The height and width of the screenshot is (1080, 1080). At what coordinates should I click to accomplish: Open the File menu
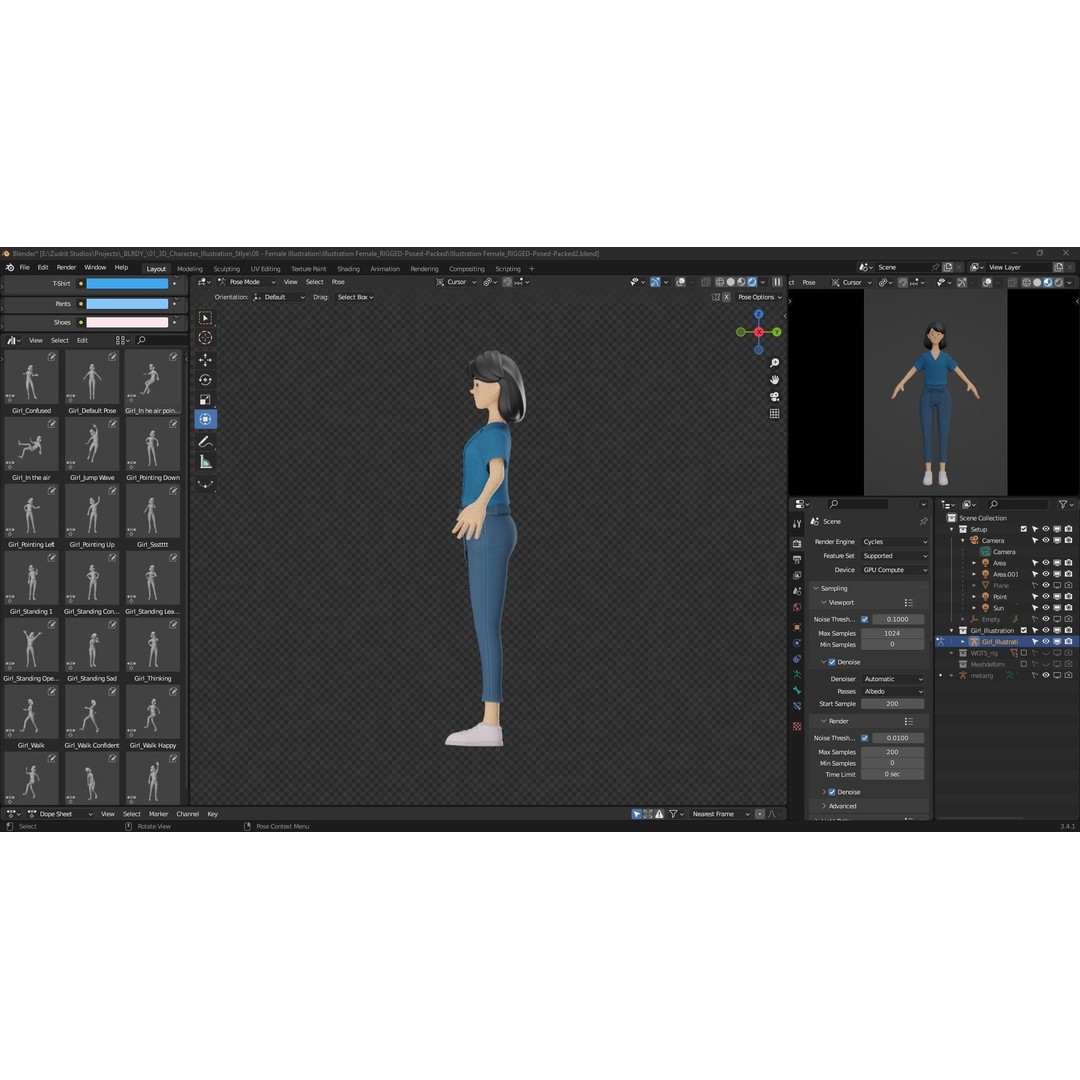[24, 267]
